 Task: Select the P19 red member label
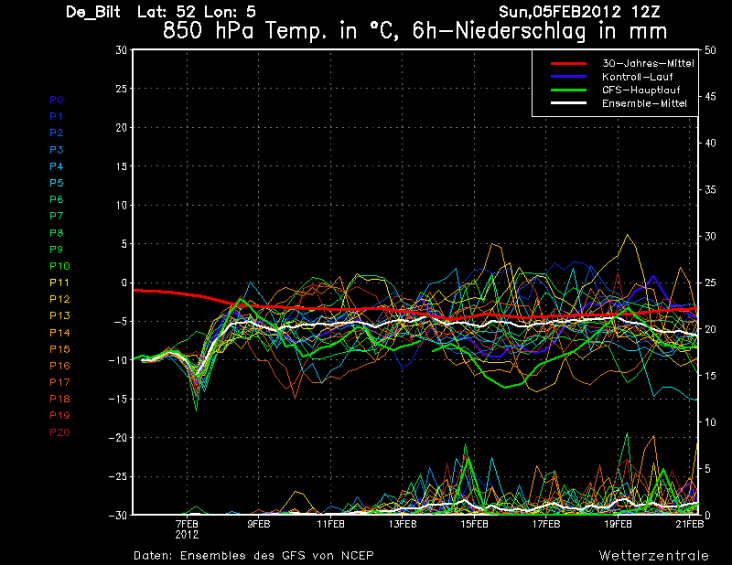click(x=60, y=415)
